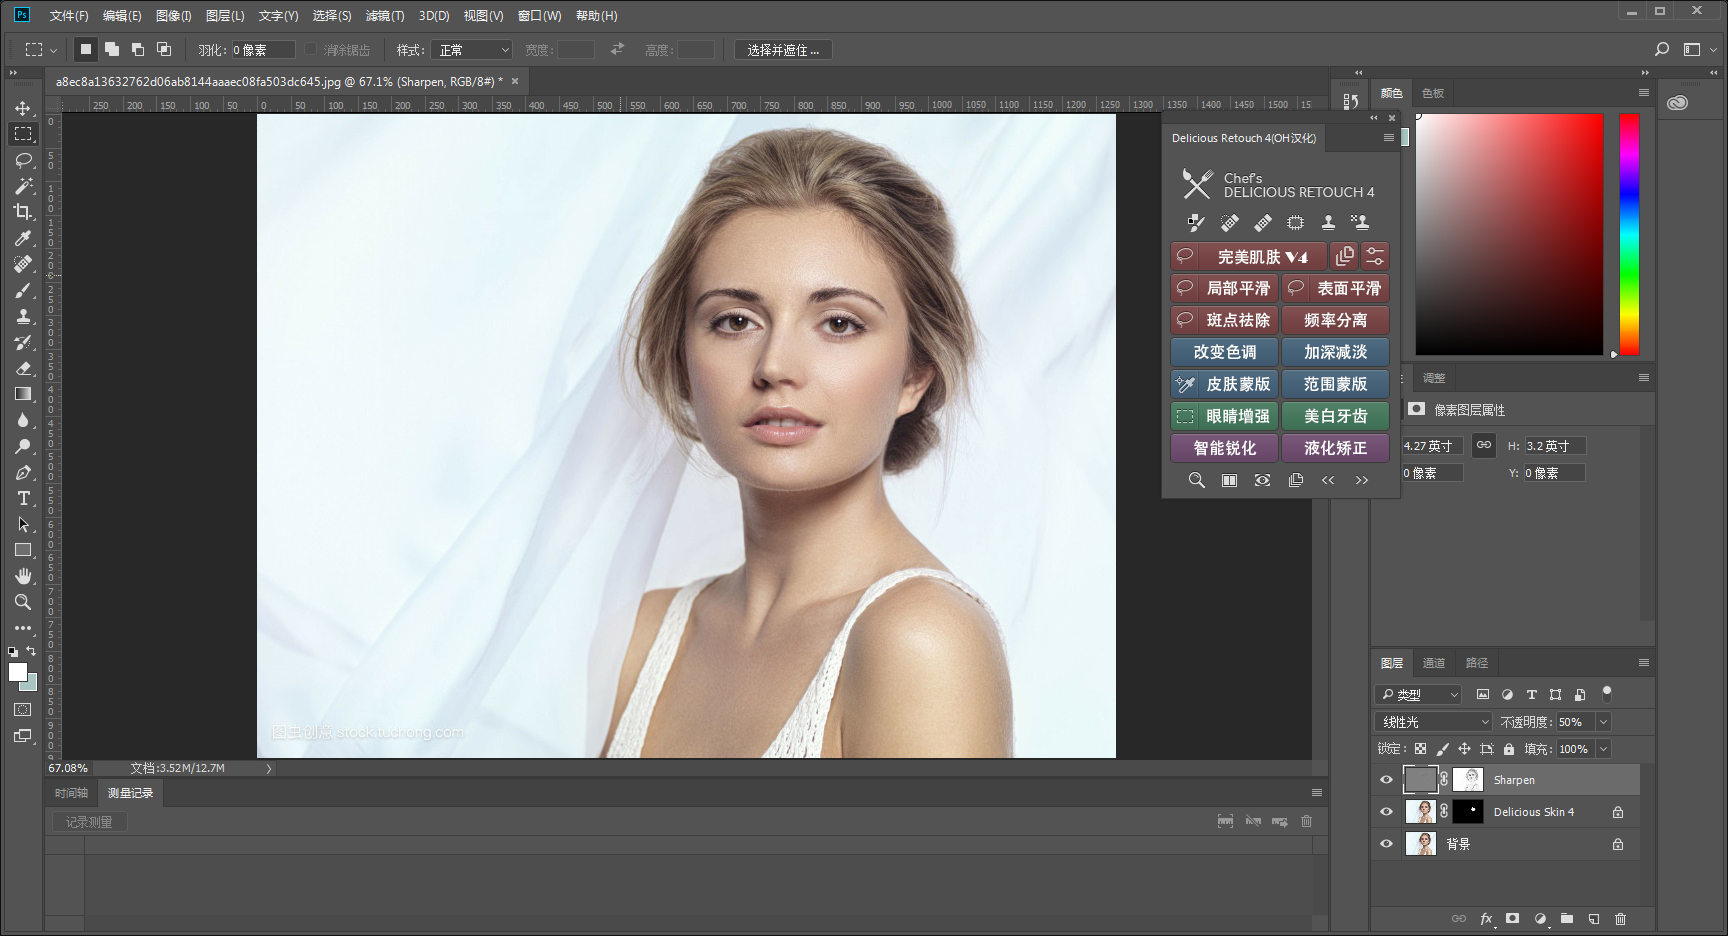The image size is (1728, 936).
Task: Select the Clone Stamp tool
Action: click(x=22, y=316)
